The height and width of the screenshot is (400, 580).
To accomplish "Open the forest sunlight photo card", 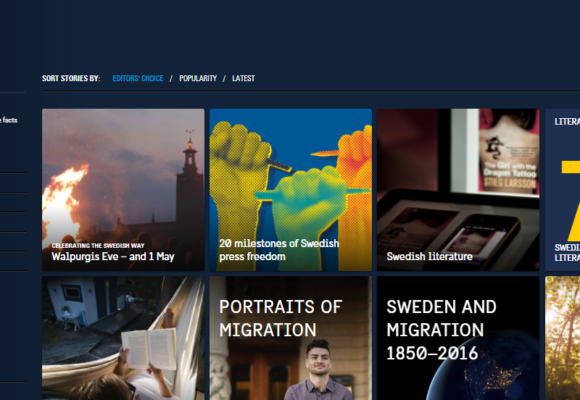I will pyautogui.click(x=563, y=338).
